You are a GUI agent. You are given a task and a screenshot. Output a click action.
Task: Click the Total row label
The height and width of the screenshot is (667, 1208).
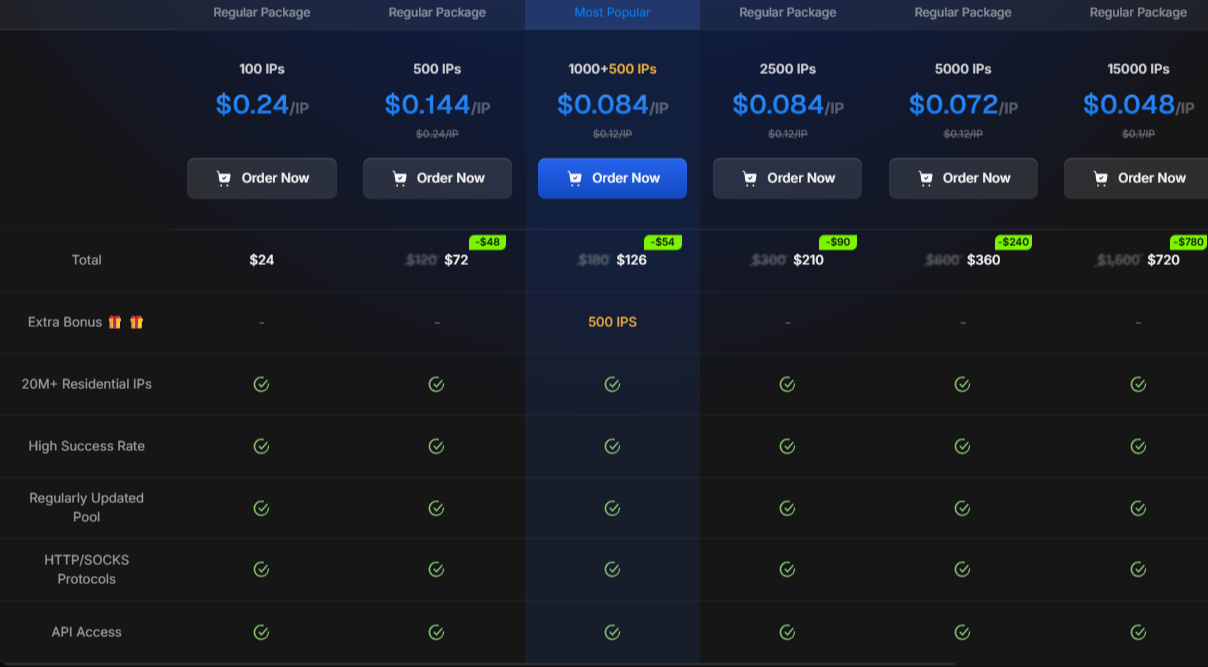pyautogui.click(x=87, y=260)
